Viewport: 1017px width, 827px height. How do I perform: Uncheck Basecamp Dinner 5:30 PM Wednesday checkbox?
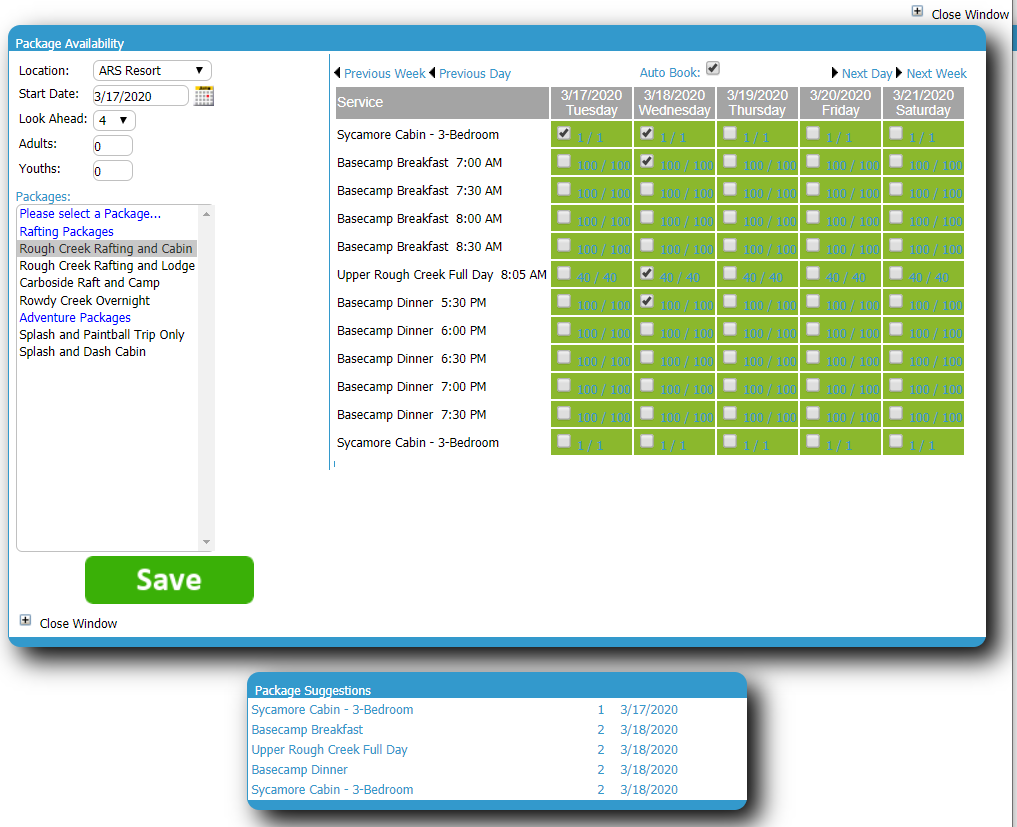pyautogui.click(x=647, y=301)
